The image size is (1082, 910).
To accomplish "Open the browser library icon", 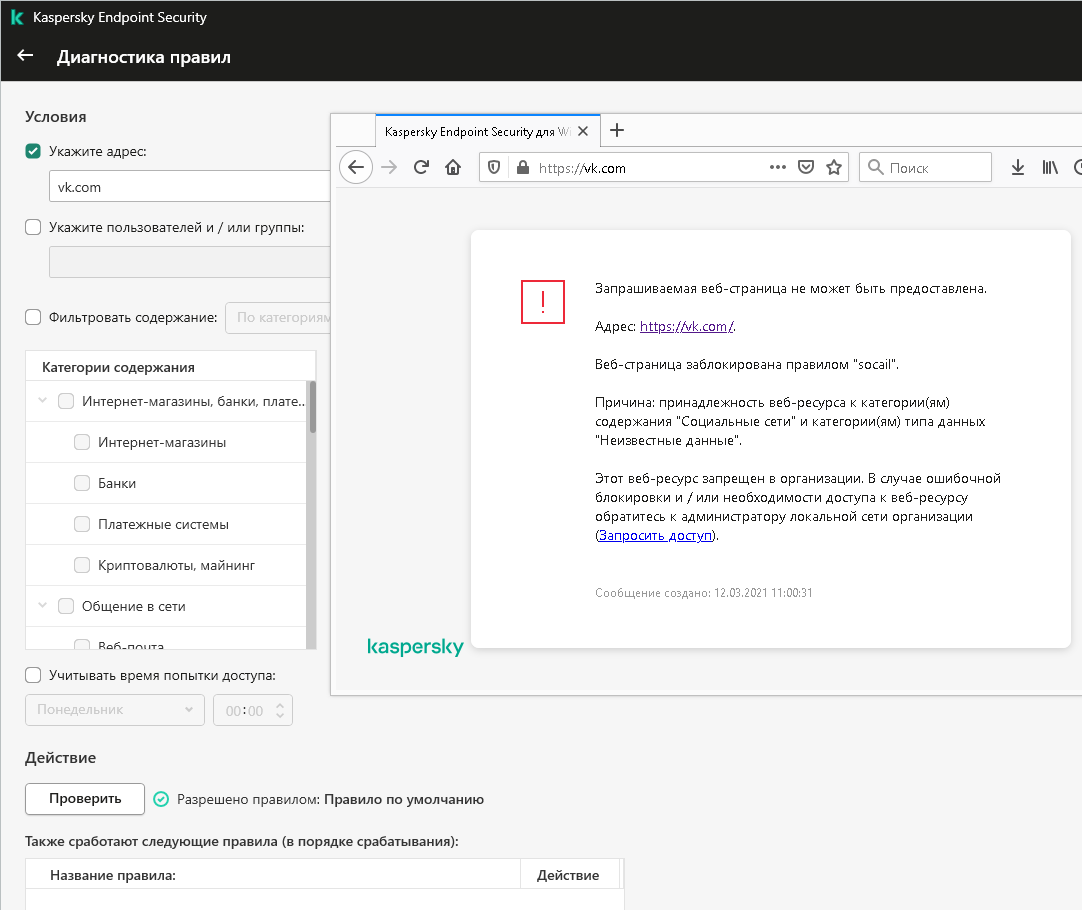I will pos(1049,168).
